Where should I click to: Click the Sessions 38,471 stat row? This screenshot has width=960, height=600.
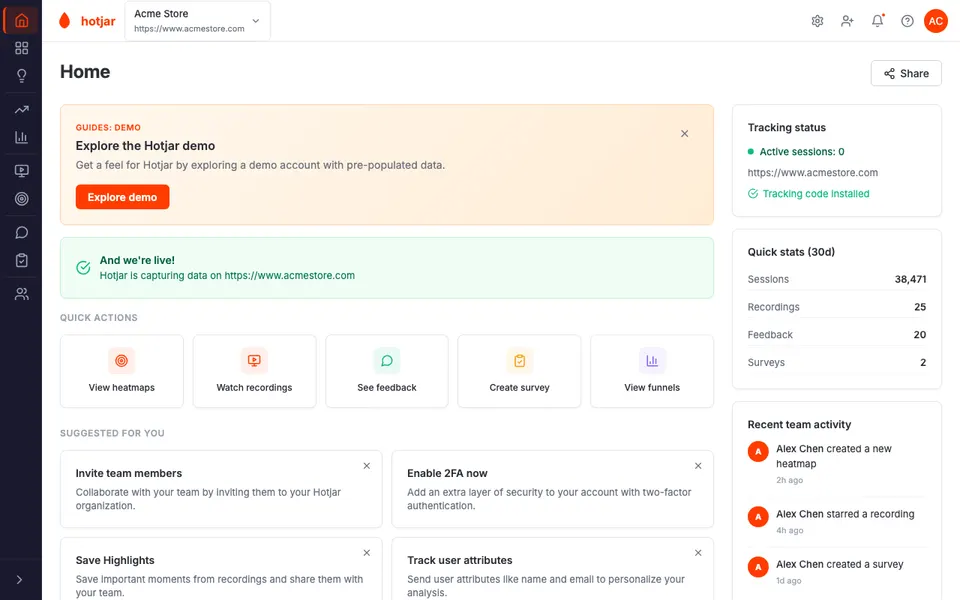pos(836,279)
